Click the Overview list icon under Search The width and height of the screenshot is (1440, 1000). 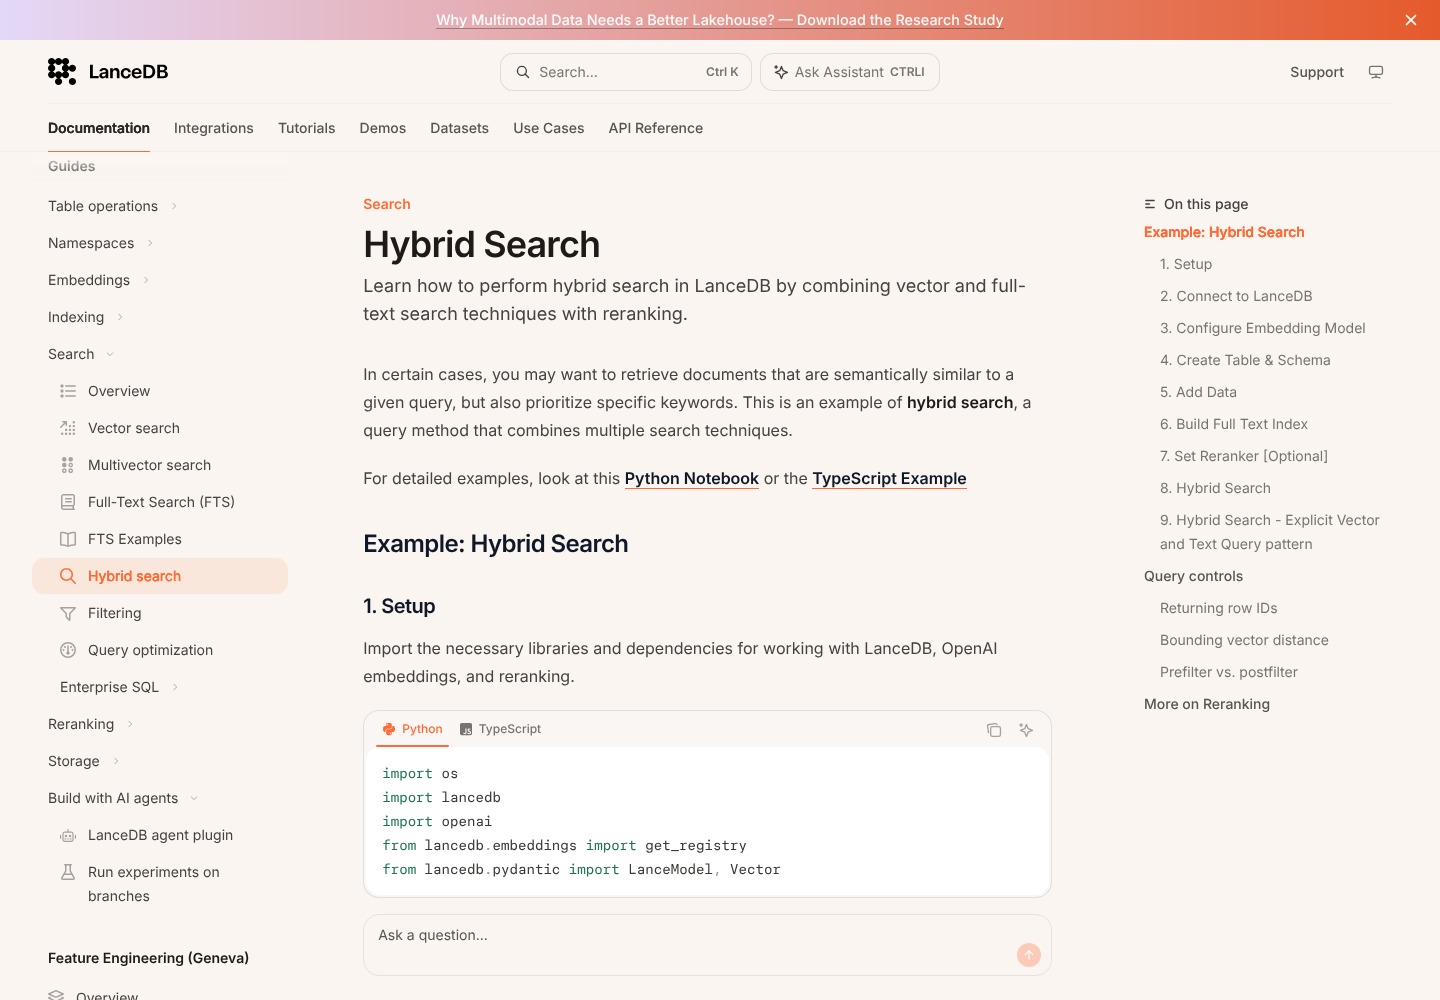tap(68, 391)
